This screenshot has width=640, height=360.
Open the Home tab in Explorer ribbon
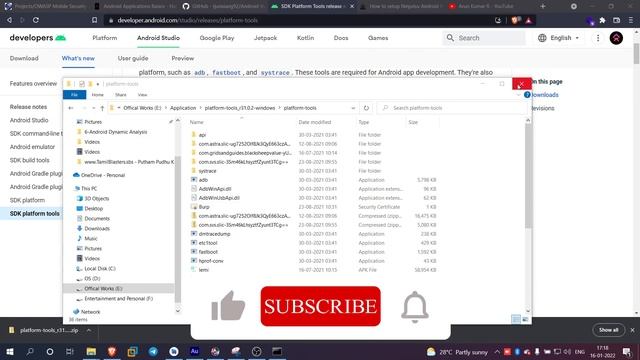[x=98, y=95]
